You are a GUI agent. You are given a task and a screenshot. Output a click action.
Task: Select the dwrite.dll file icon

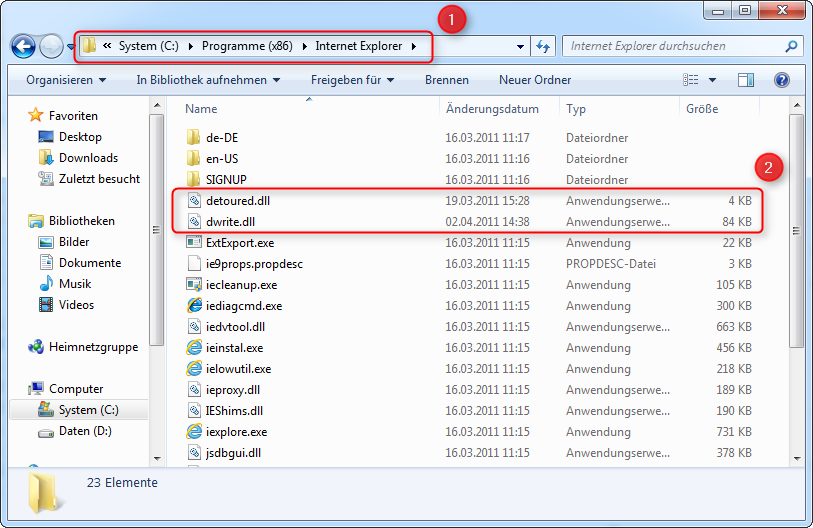(194, 221)
